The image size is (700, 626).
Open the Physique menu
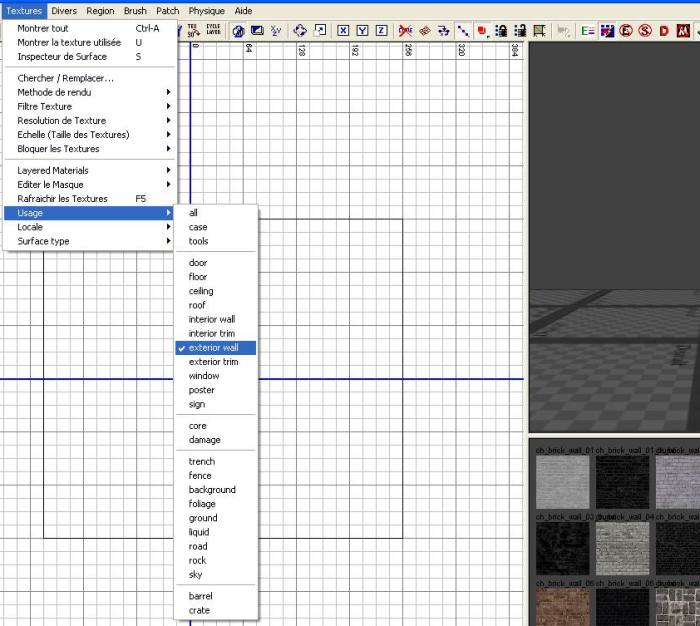pyautogui.click(x=207, y=11)
